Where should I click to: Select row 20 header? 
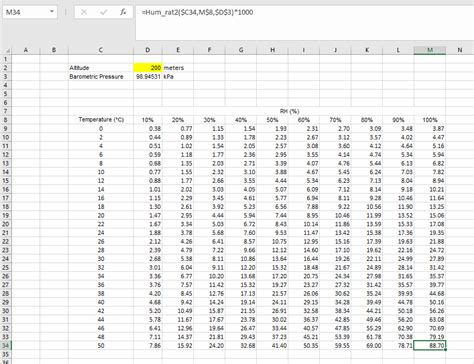pyautogui.click(x=5, y=224)
